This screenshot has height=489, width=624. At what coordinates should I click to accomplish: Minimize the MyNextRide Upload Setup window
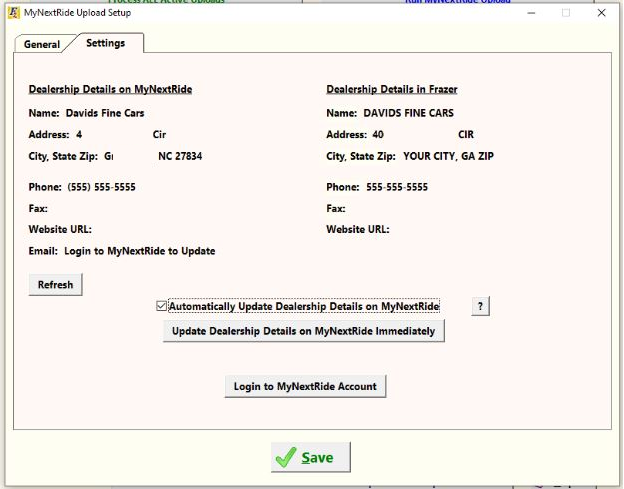click(x=531, y=13)
